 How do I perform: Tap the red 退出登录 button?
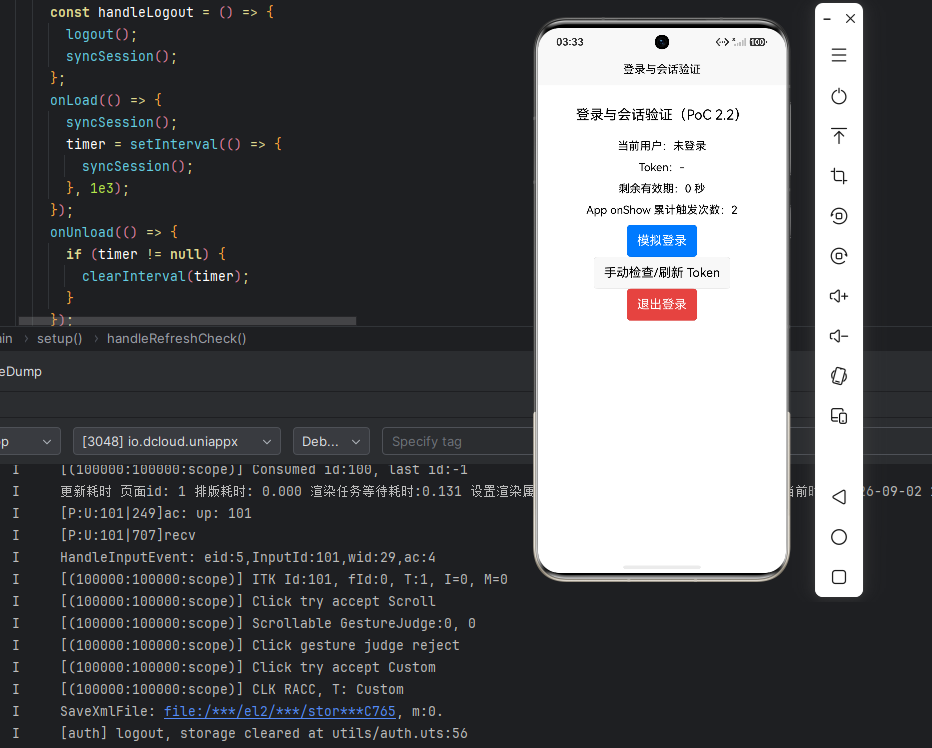click(x=662, y=304)
